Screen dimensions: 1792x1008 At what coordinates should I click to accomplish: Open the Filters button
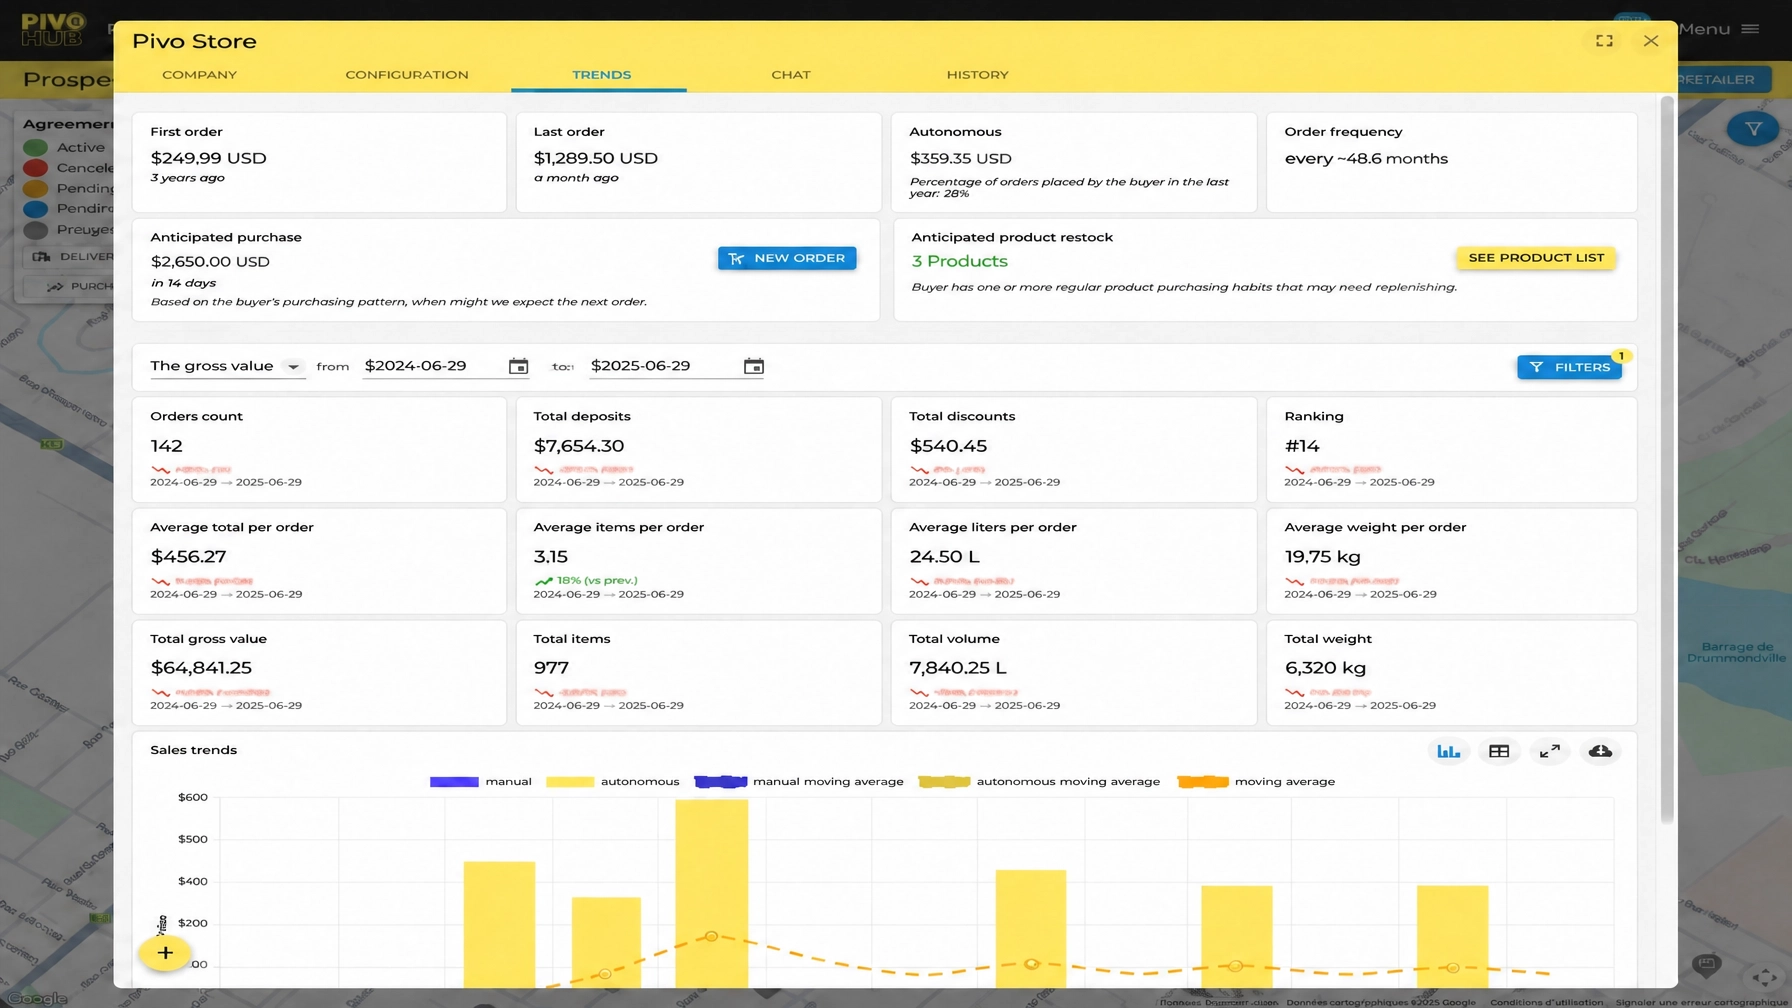pyautogui.click(x=1569, y=367)
